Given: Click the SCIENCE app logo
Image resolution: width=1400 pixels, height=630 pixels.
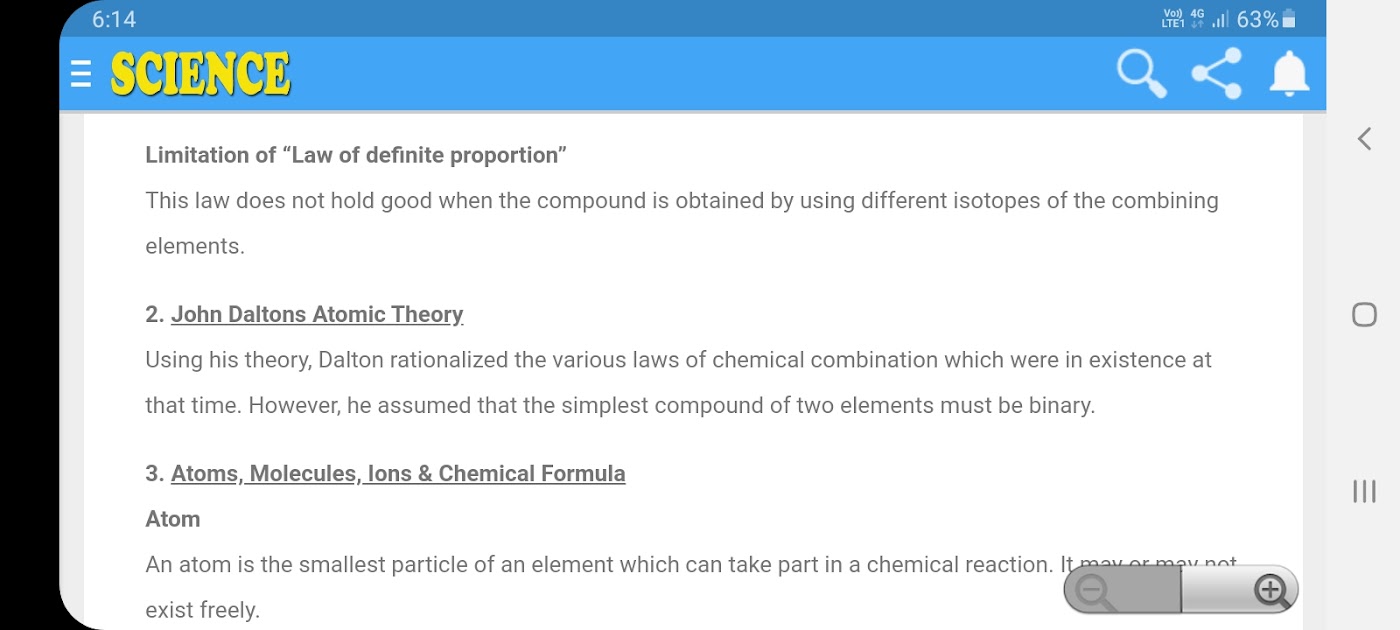Looking at the screenshot, I should pyautogui.click(x=200, y=74).
